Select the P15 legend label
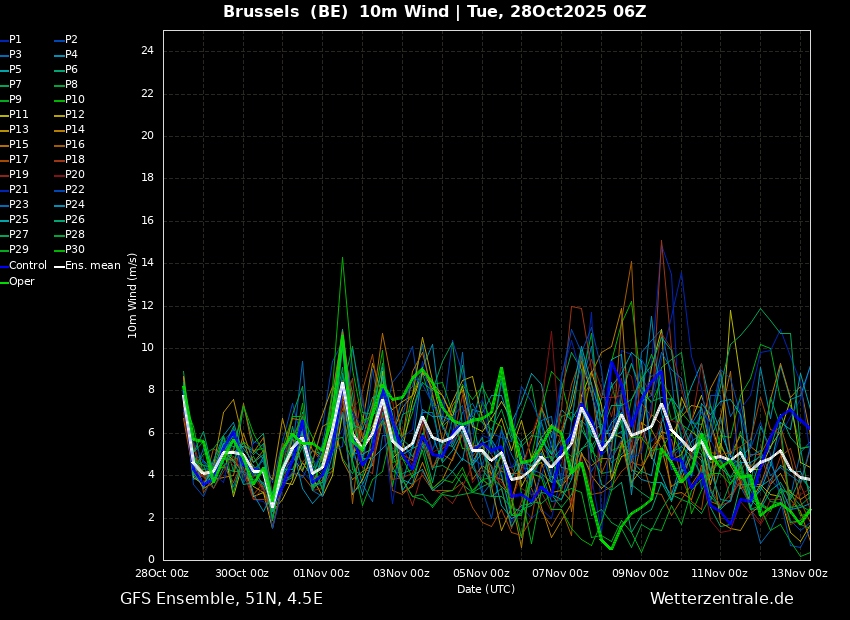The image size is (850, 620). pos(15,144)
